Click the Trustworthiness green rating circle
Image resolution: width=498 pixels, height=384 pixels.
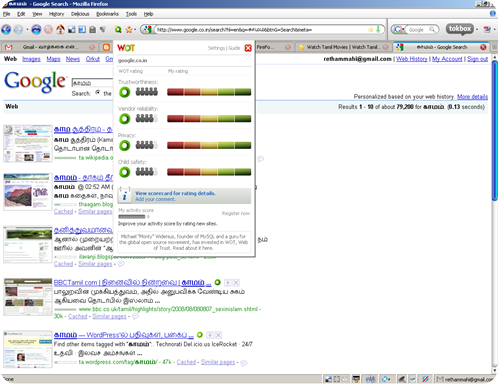pyautogui.click(x=125, y=92)
